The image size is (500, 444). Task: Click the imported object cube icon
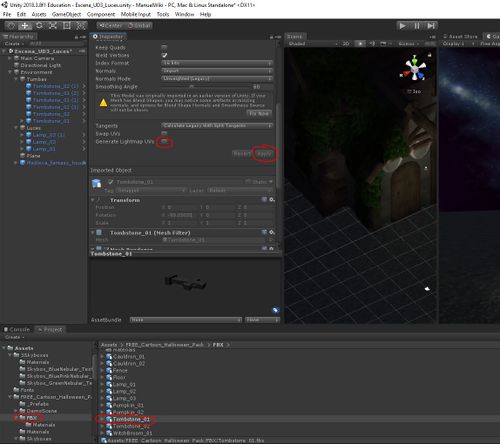[97, 183]
